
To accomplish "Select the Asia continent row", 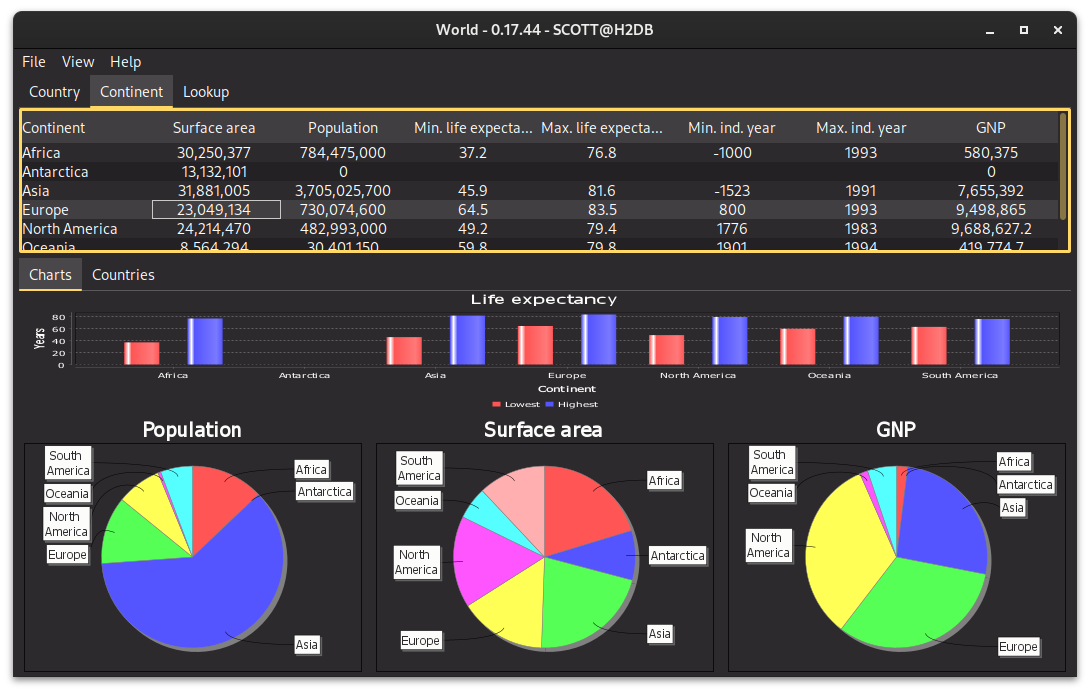I will tap(36, 191).
